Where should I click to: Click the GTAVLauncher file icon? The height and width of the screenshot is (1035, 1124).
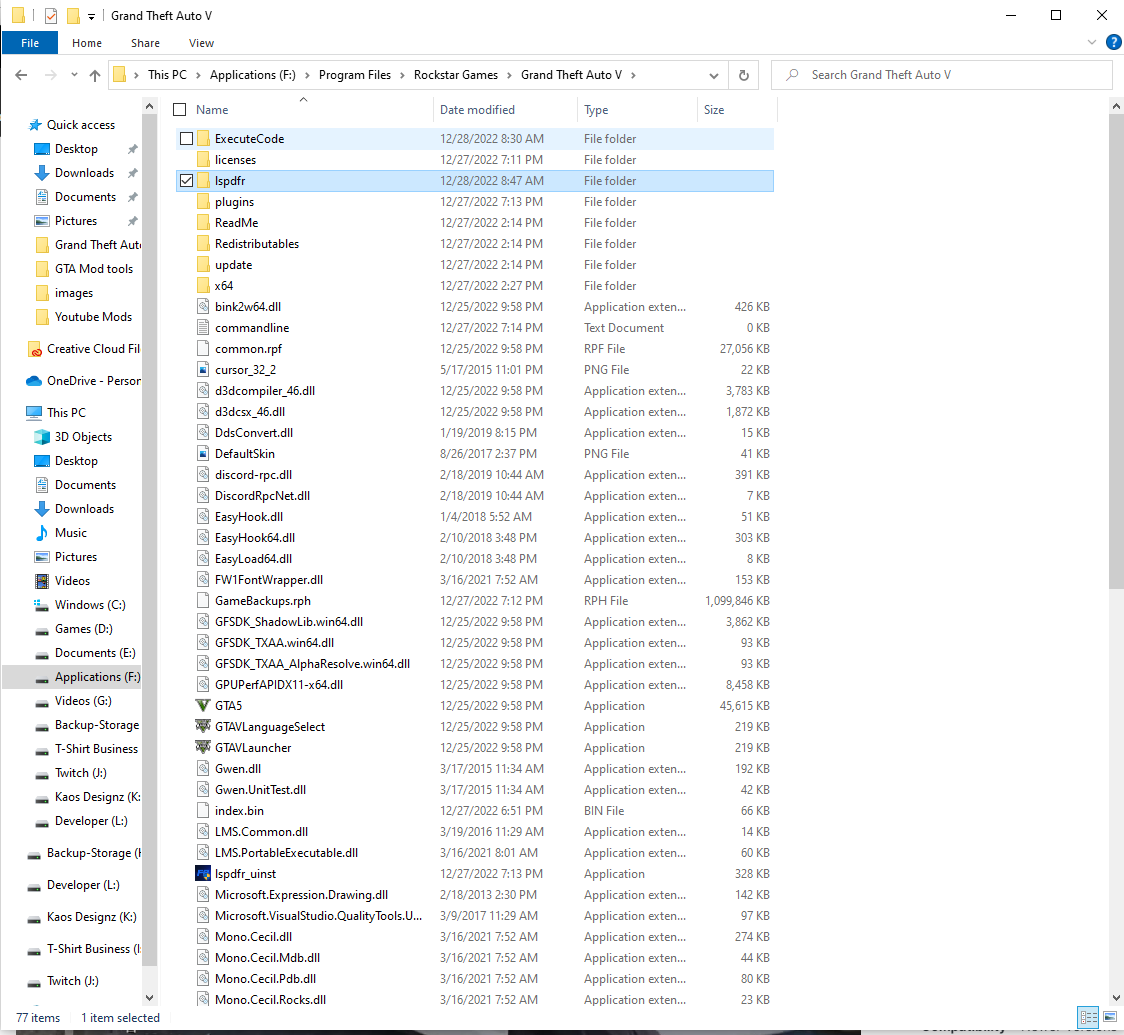(x=204, y=748)
